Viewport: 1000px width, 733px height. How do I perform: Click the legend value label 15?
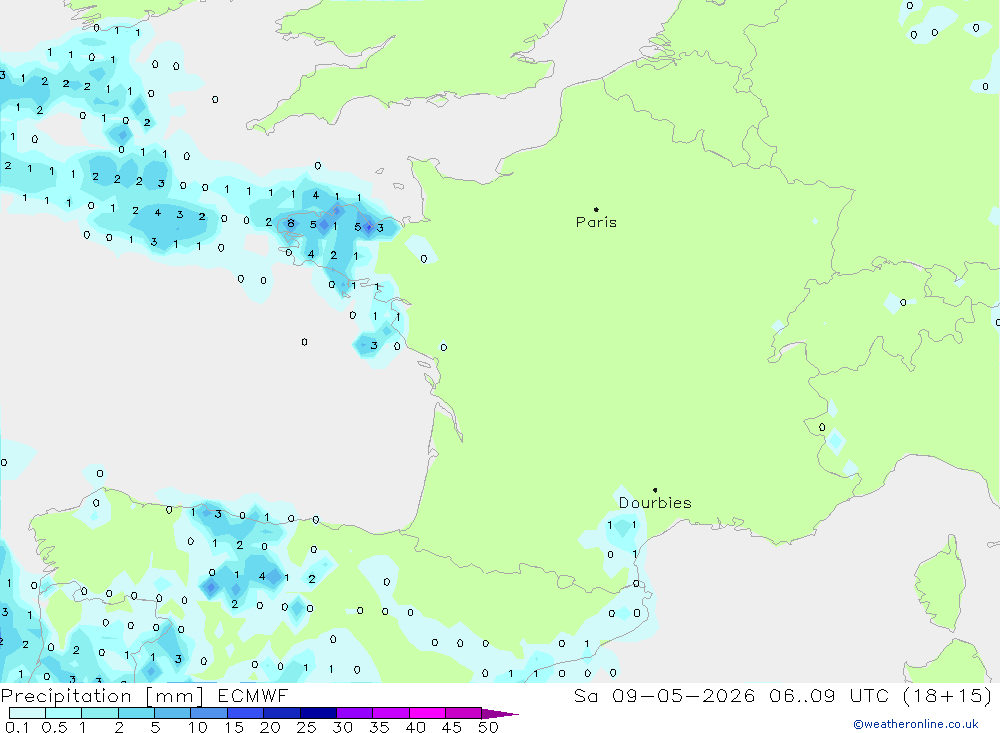[x=234, y=727]
